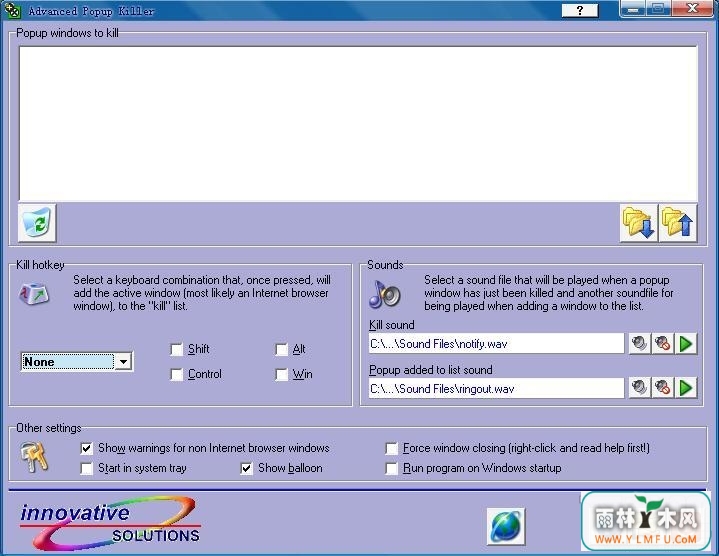Image resolution: width=719 pixels, height=556 pixels.
Task: Minimize the Advanced Popup Killer window
Action: click(633, 9)
